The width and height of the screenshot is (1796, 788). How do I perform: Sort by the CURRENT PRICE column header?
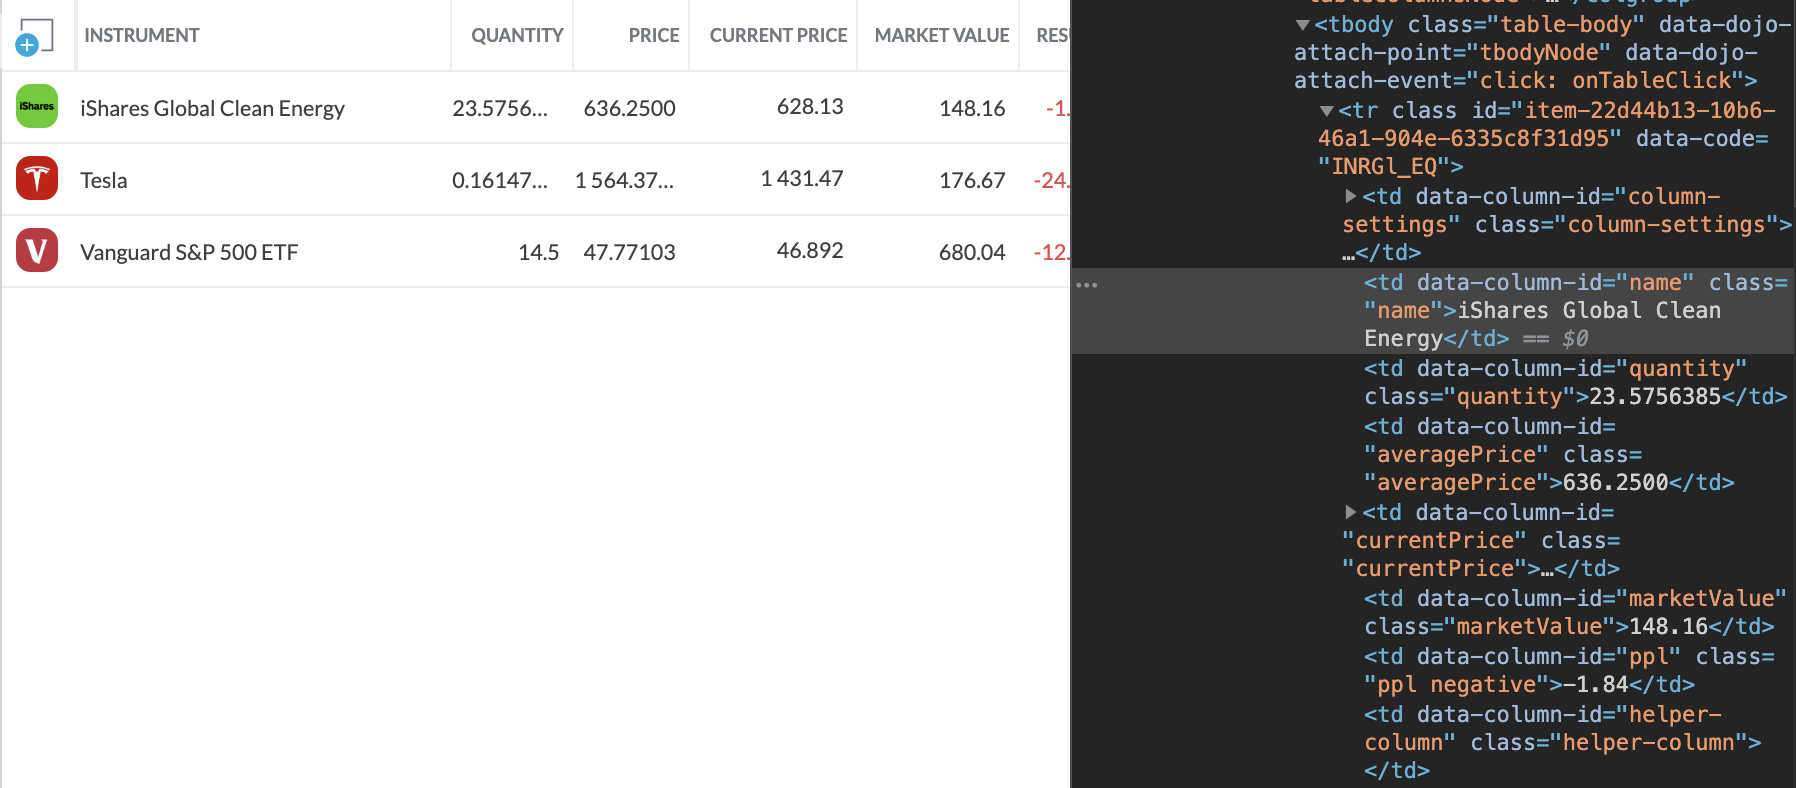pyautogui.click(x=778, y=35)
